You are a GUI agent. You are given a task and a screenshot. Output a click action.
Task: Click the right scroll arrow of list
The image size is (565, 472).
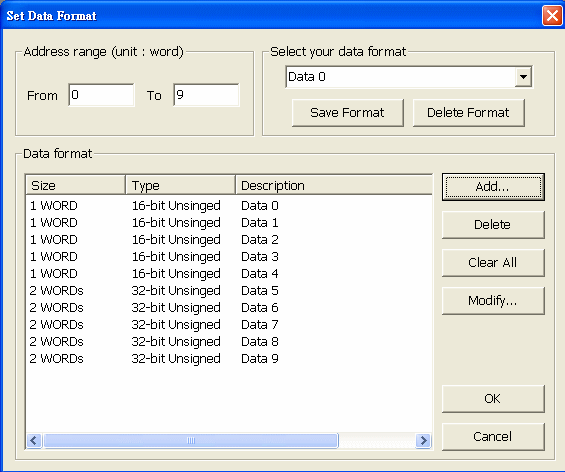pos(423,440)
